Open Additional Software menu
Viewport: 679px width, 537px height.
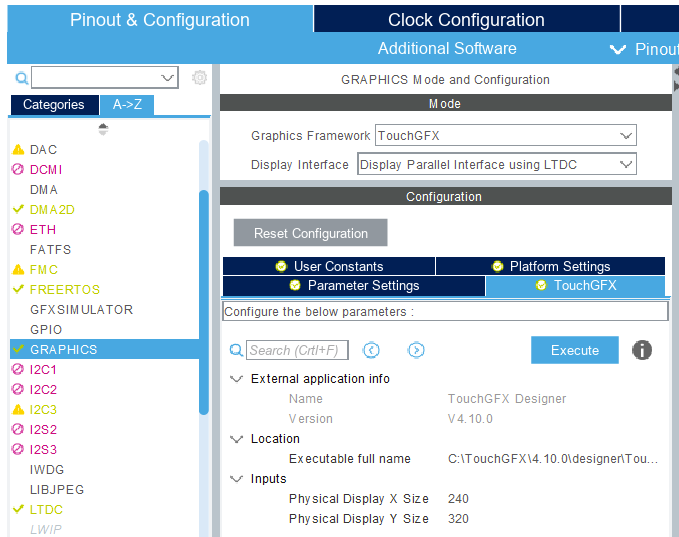pos(447,49)
